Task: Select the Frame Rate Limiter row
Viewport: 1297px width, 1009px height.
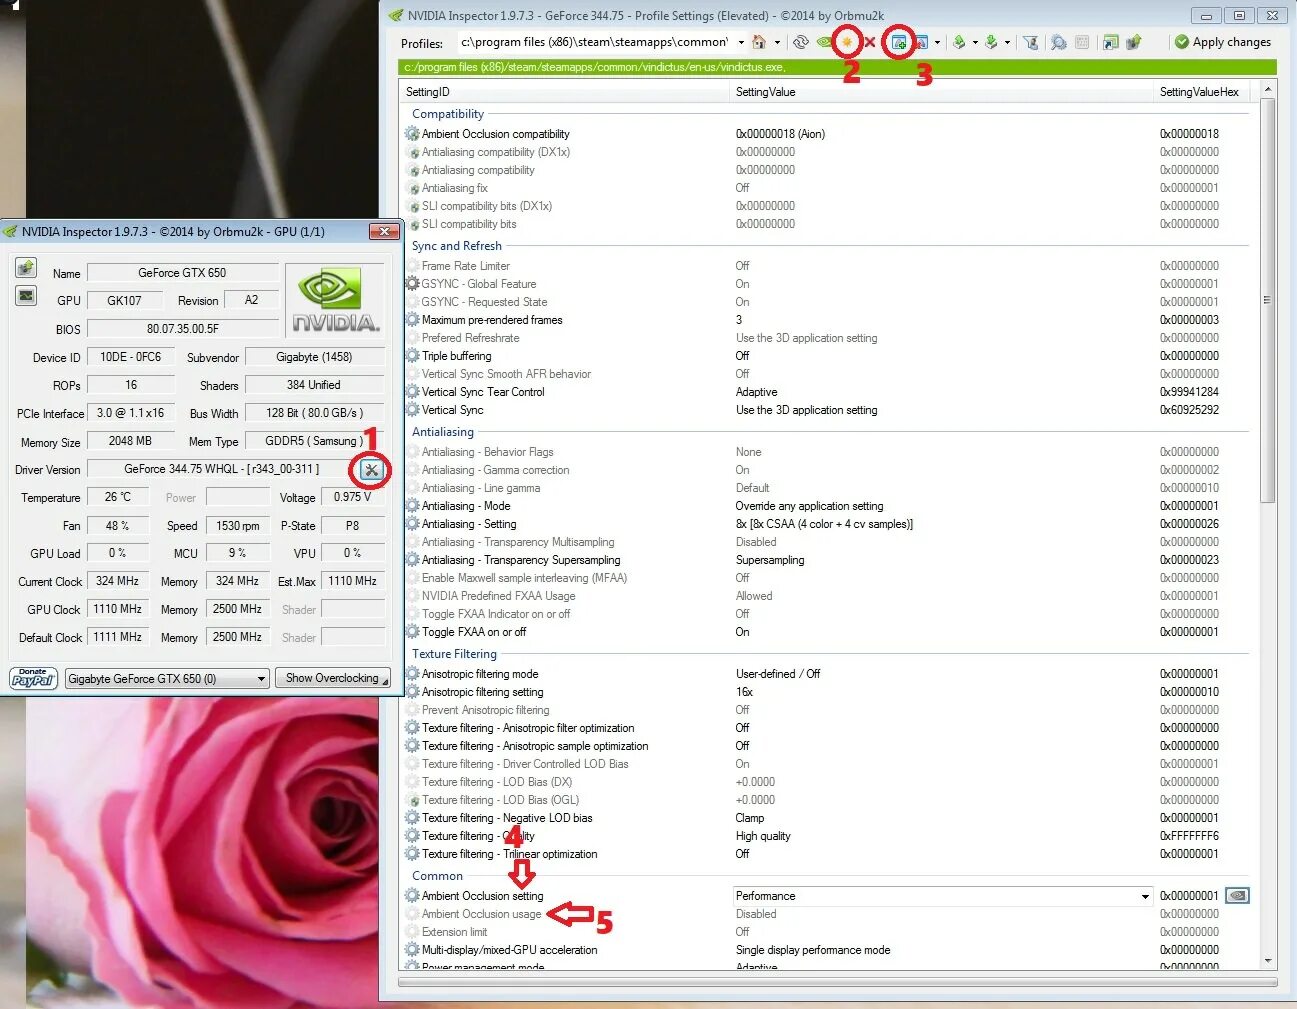Action: (827, 266)
